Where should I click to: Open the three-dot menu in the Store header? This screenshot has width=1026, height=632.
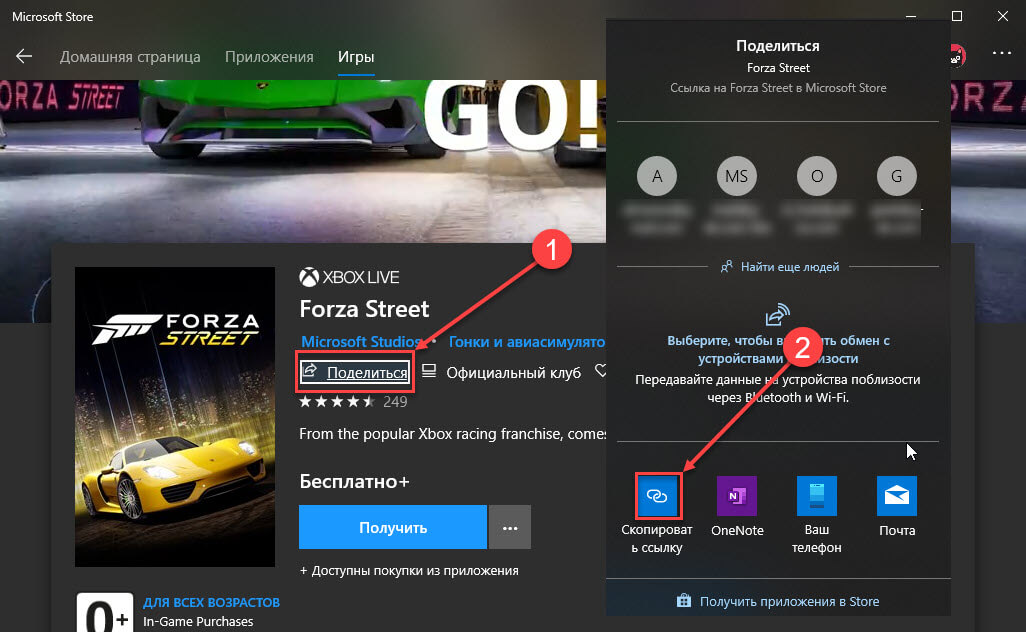[1002, 53]
